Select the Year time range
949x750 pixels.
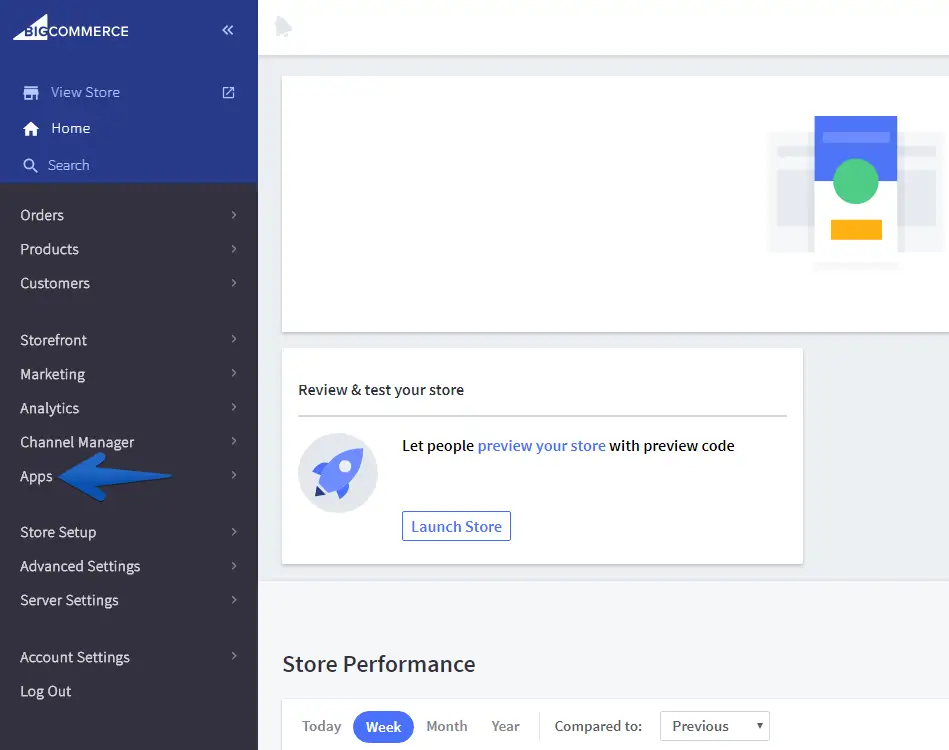point(505,726)
